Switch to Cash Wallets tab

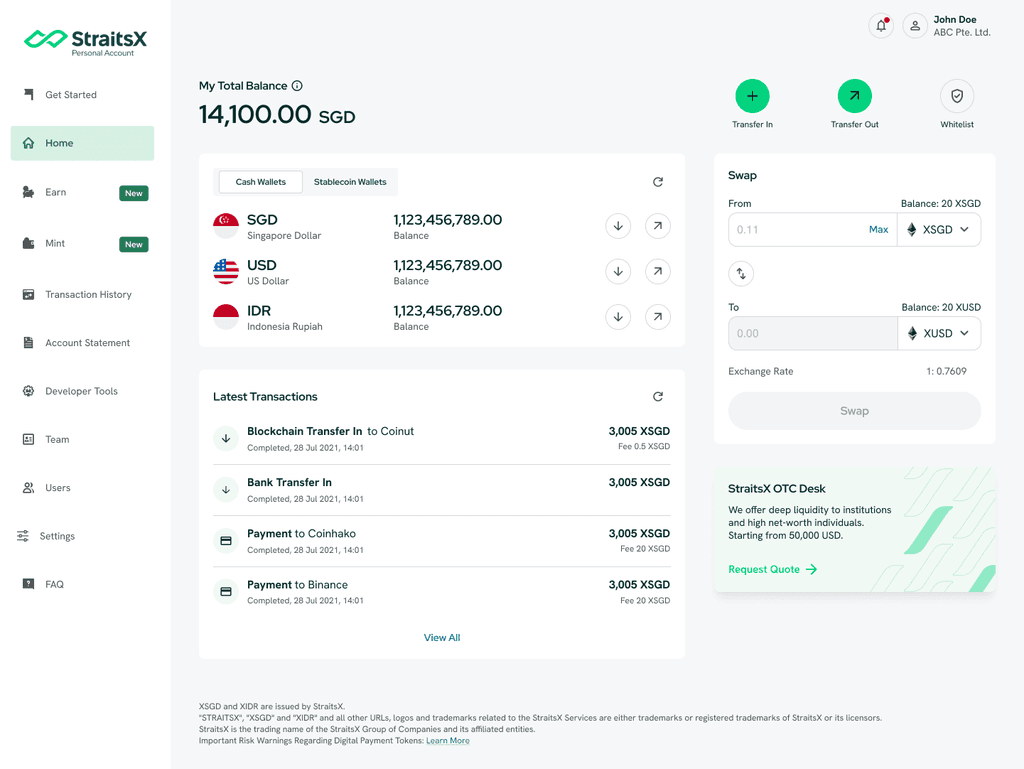click(261, 182)
